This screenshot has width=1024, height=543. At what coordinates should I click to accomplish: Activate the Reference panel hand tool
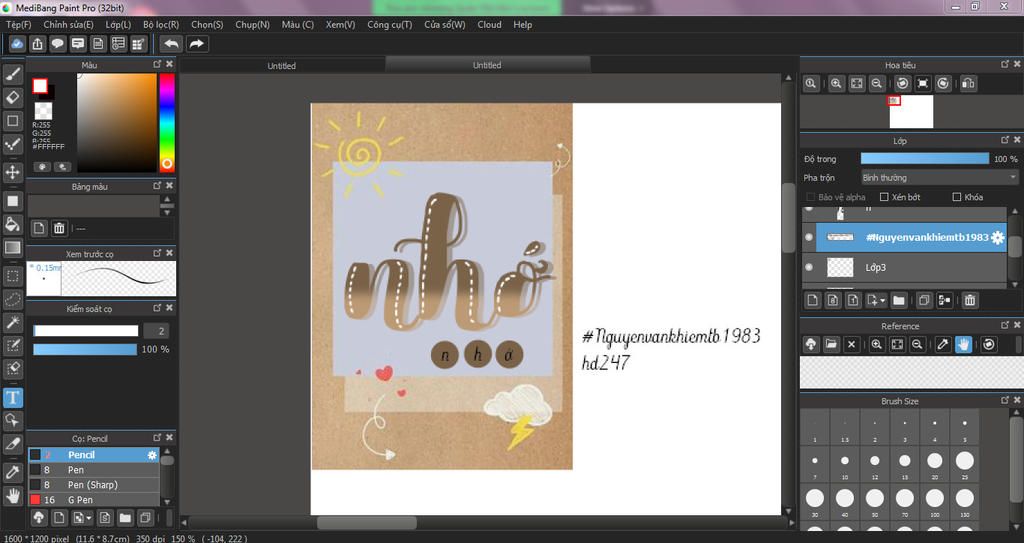point(963,344)
